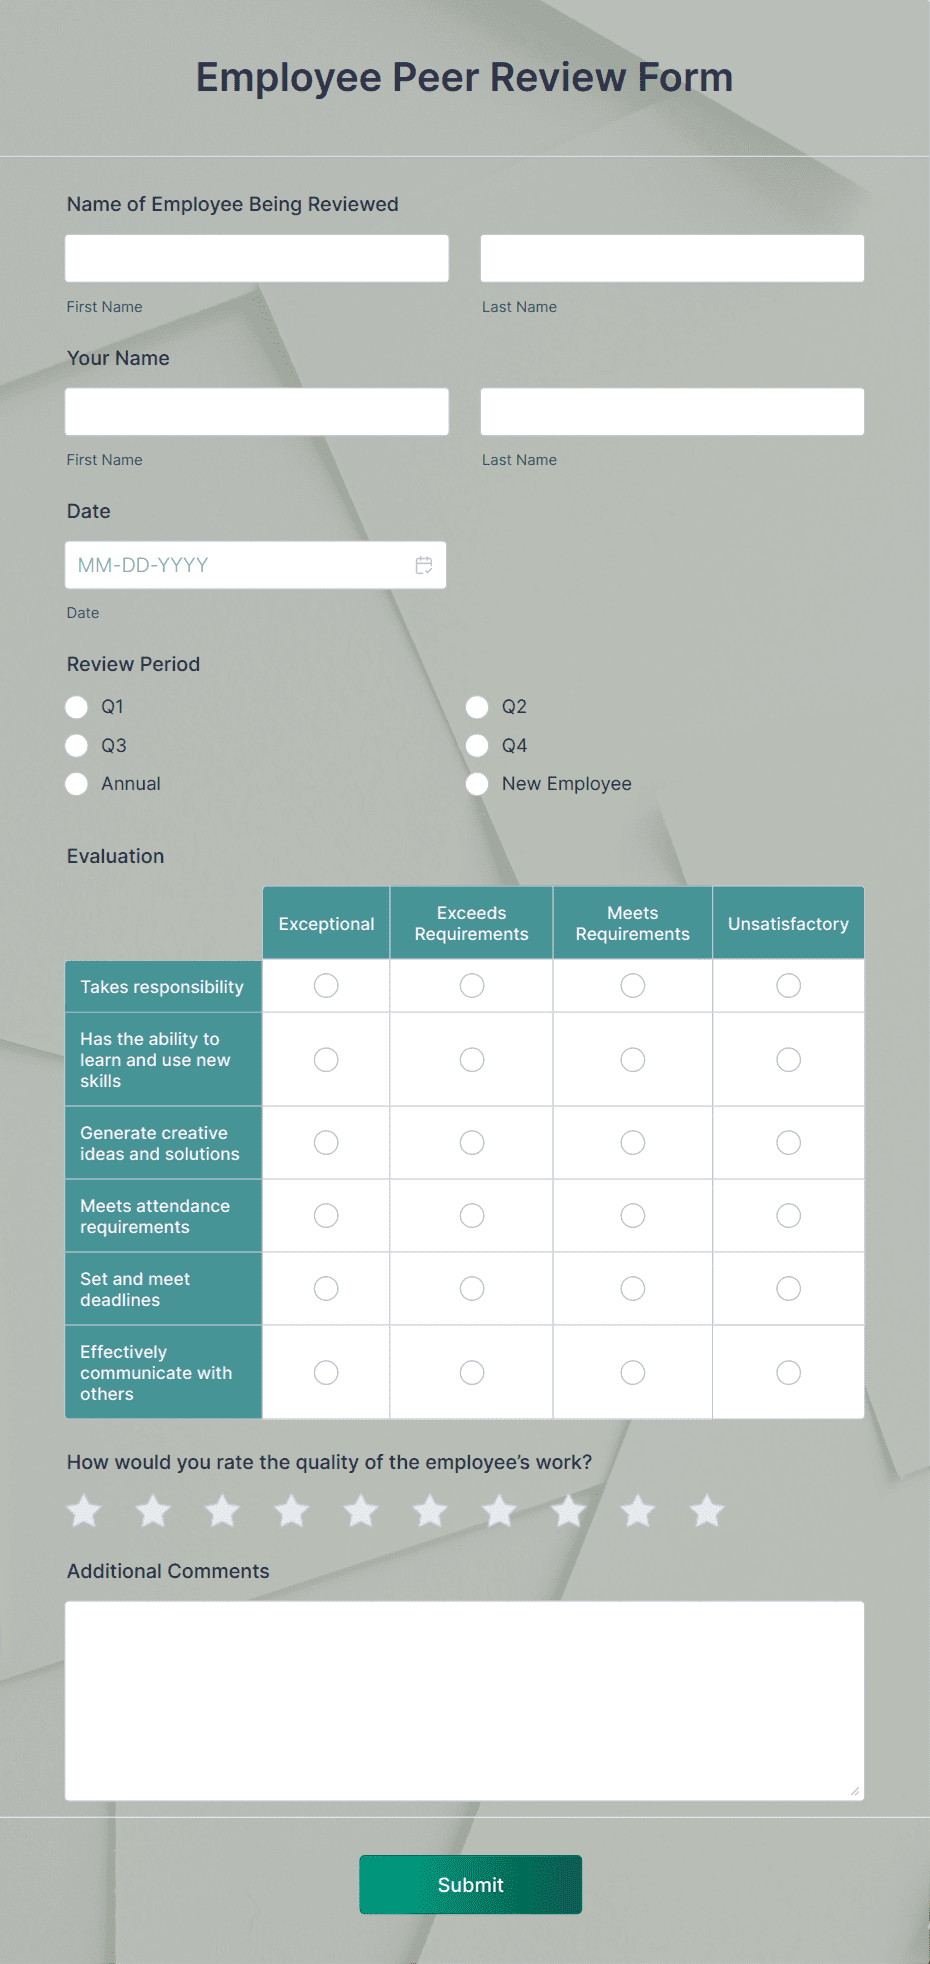Mark Effectively communicate with others as Meets Requirements
The image size is (930, 1964).
[632, 1372]
